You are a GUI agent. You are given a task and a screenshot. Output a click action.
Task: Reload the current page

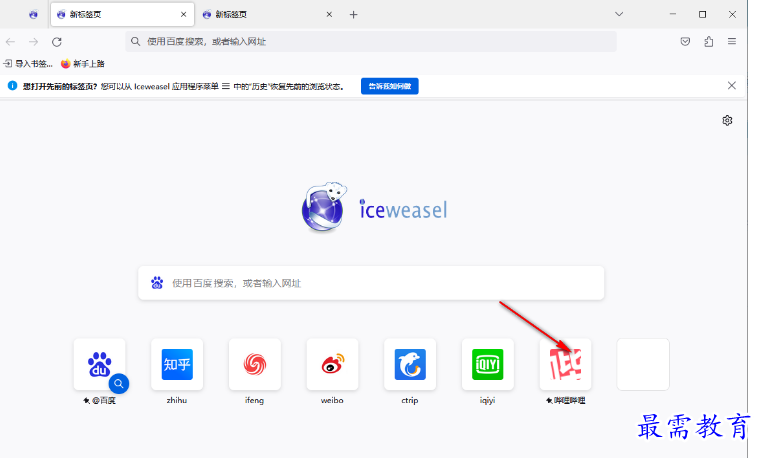click(57, 42)
